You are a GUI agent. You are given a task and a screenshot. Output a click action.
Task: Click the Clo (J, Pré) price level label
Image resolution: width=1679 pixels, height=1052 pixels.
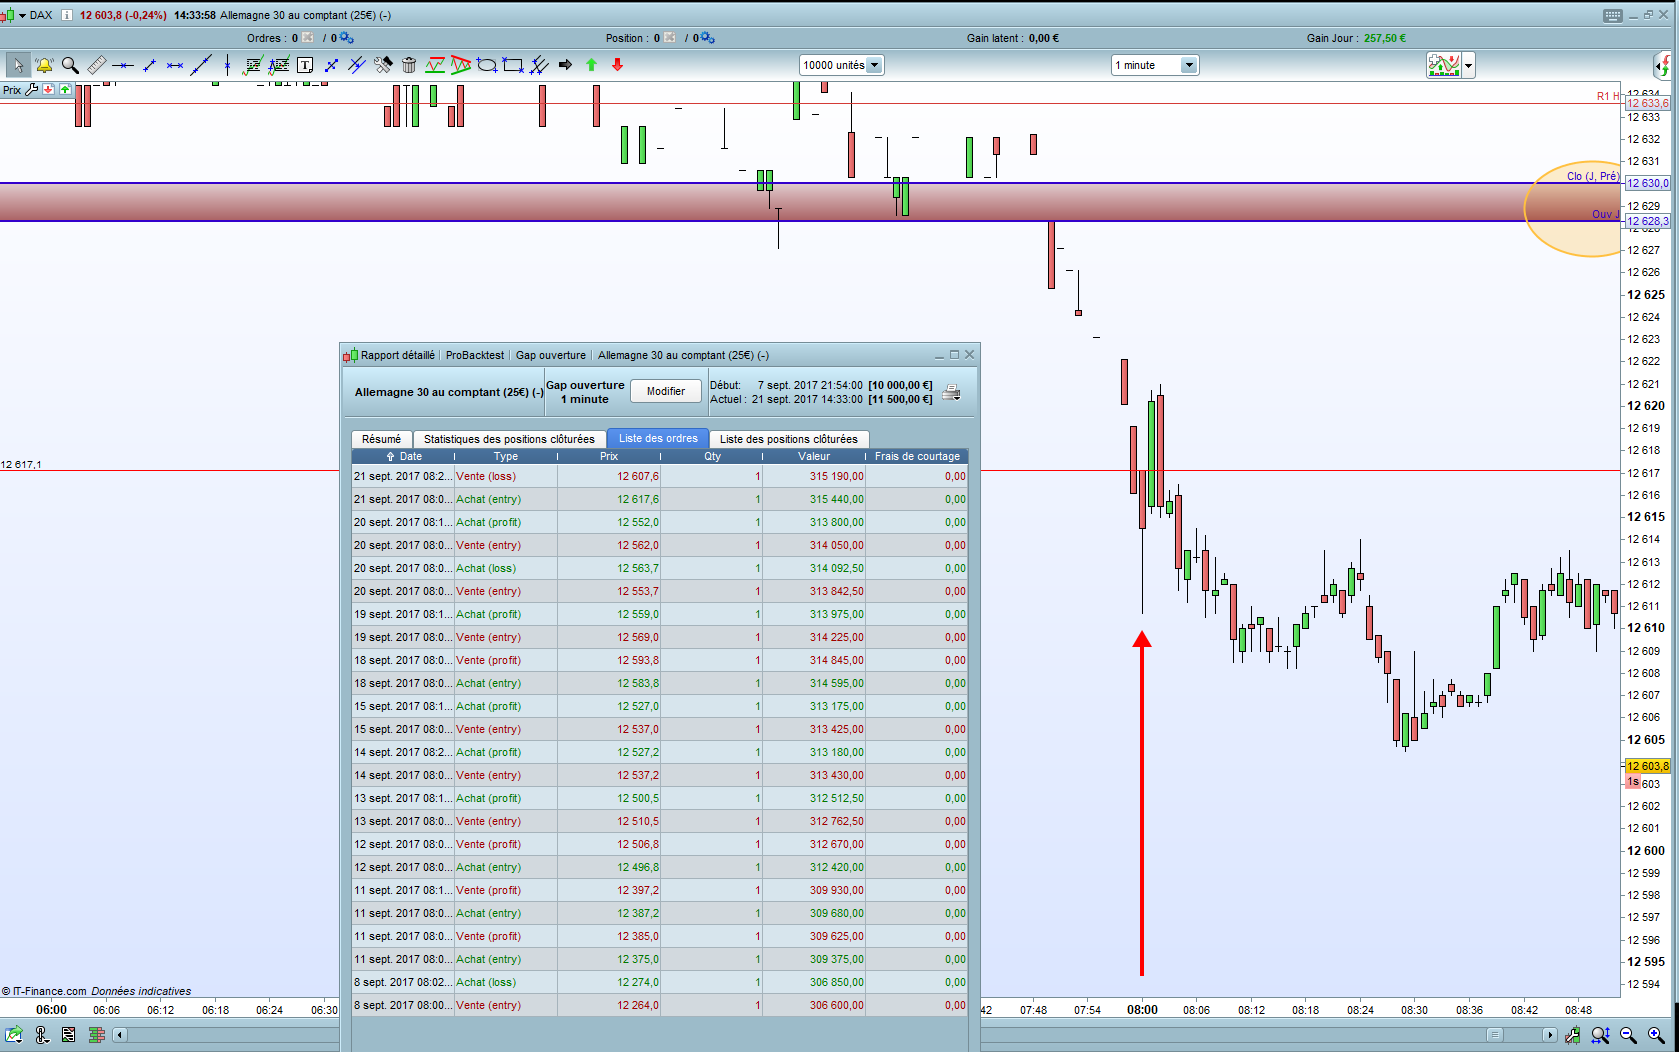coord(1592,176)
